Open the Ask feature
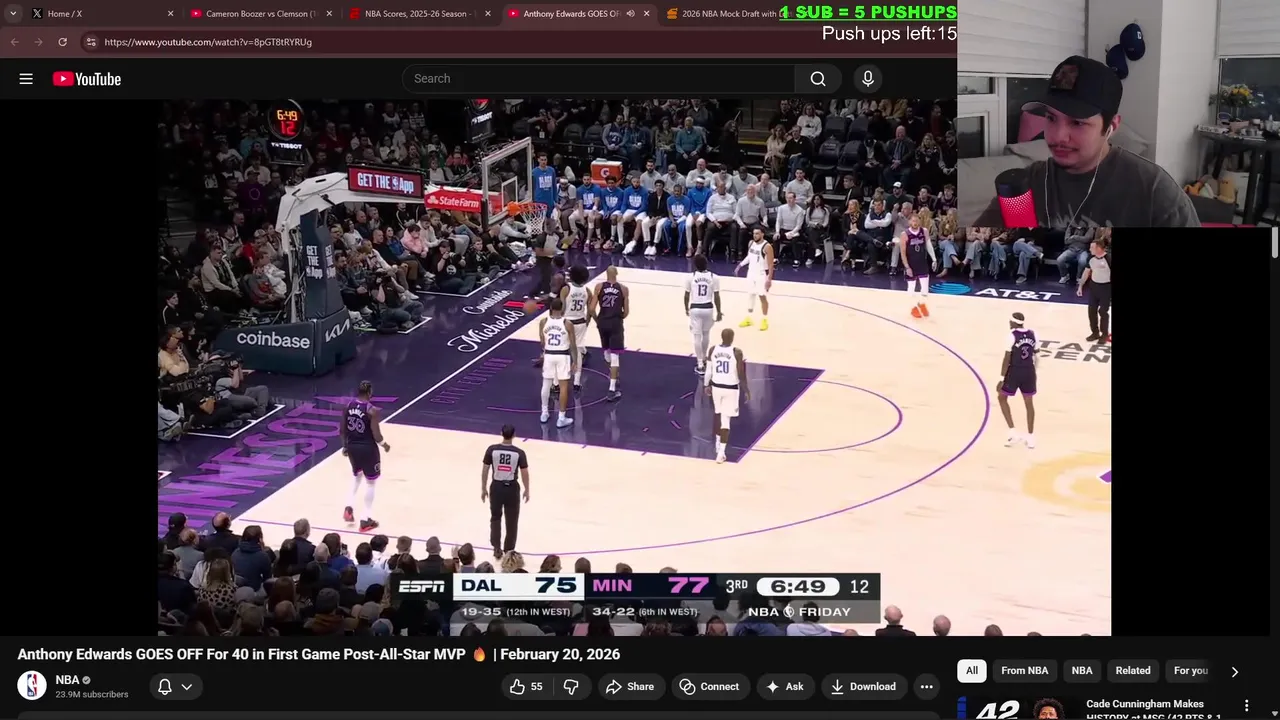Image resolution: width=1280 pixels, height=720 pixels. click(785, 686)
